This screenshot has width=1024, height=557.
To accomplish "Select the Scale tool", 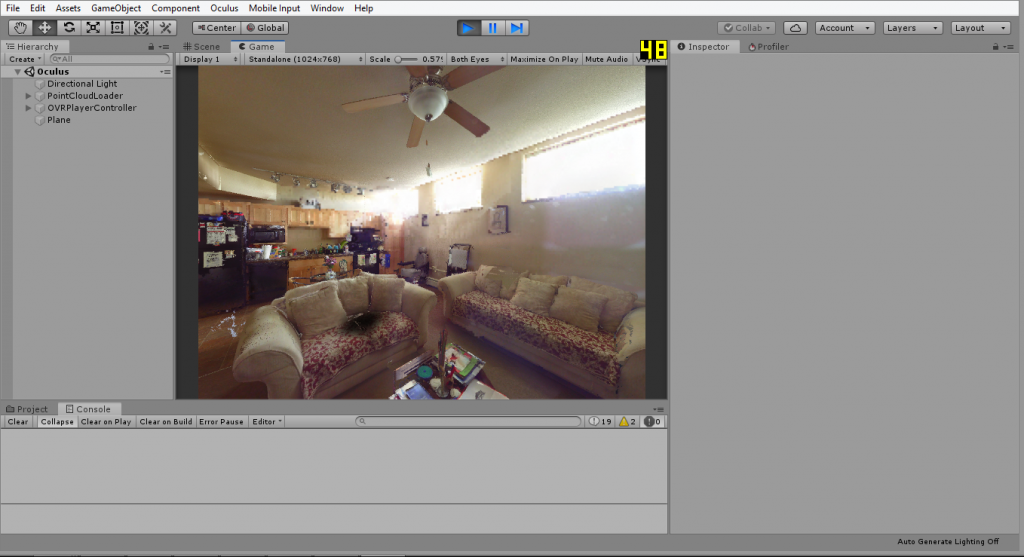I will (93, 27).
